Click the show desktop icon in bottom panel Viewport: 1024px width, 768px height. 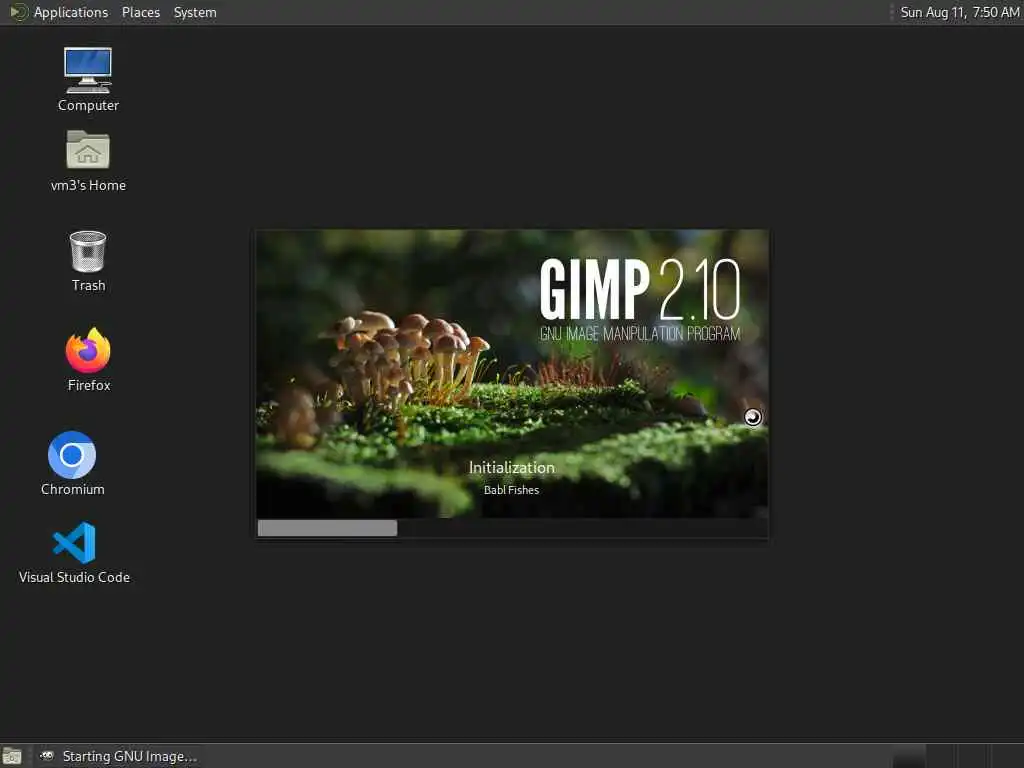click(12, 756)
